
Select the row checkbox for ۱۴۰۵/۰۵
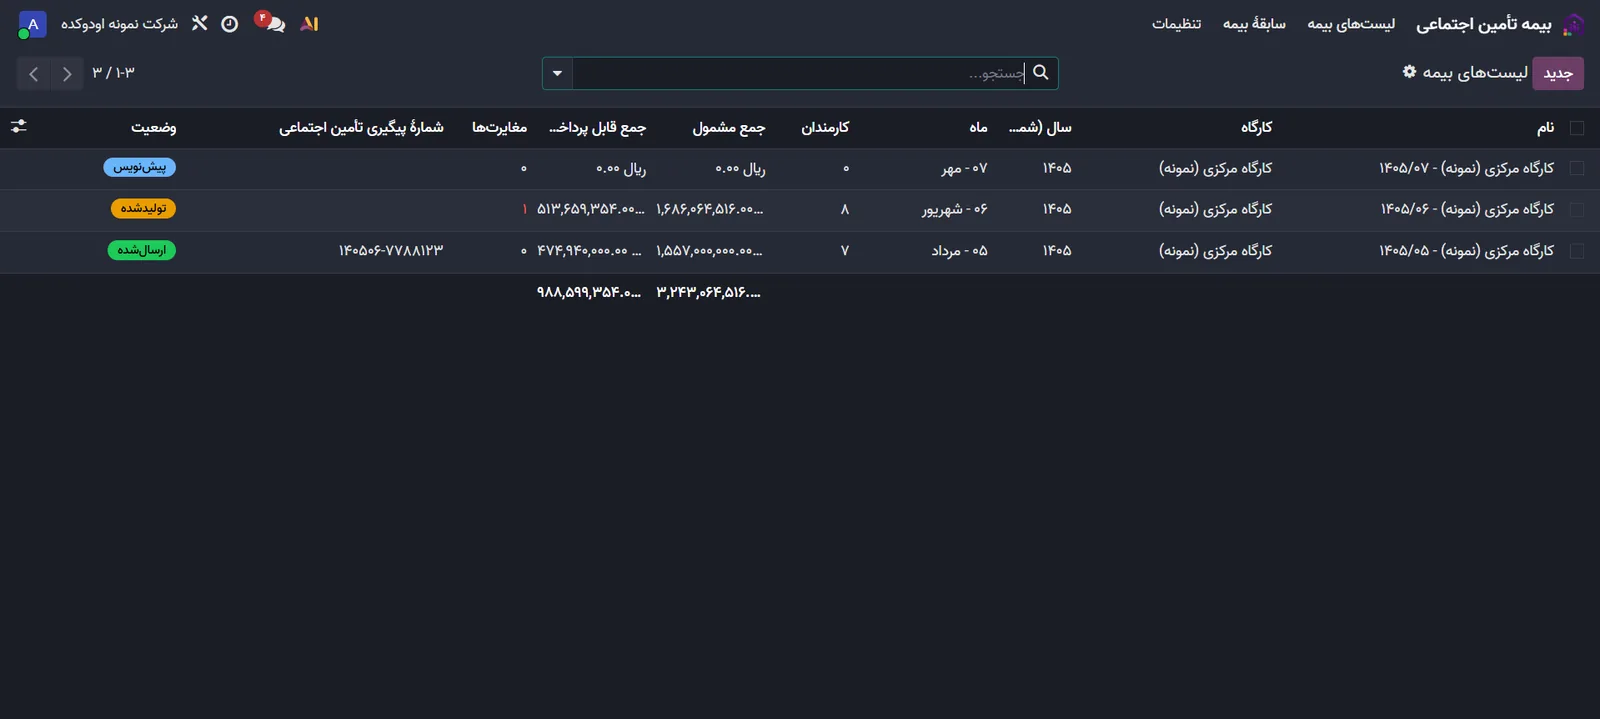1577,252
